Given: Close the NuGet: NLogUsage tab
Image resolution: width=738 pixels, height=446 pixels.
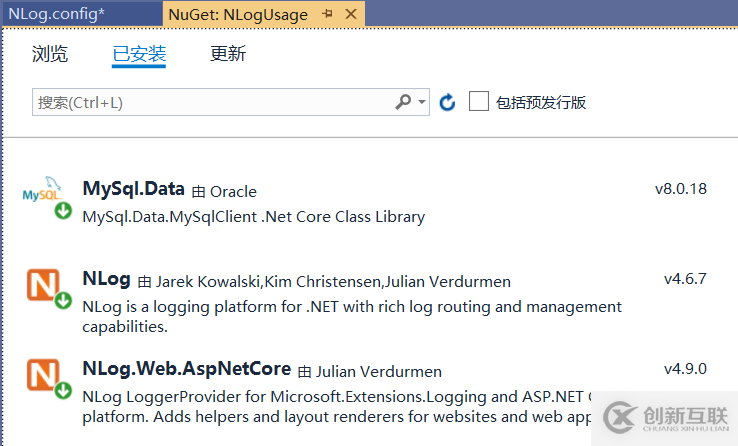Looking at the screenshot, I should tap(351, 14).
